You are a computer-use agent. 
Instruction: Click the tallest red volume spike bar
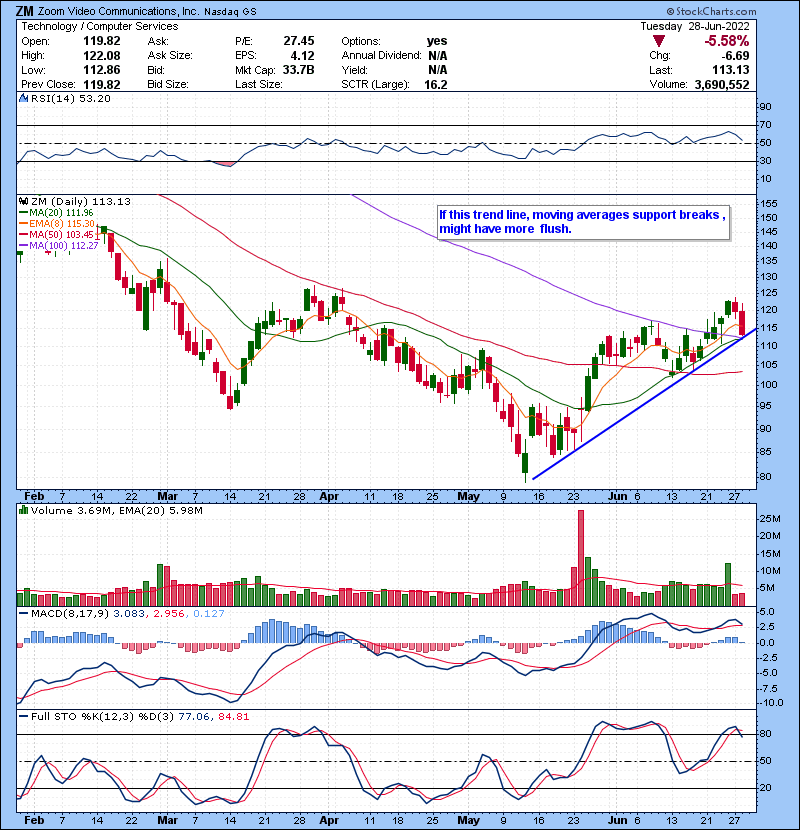[581, 558]
